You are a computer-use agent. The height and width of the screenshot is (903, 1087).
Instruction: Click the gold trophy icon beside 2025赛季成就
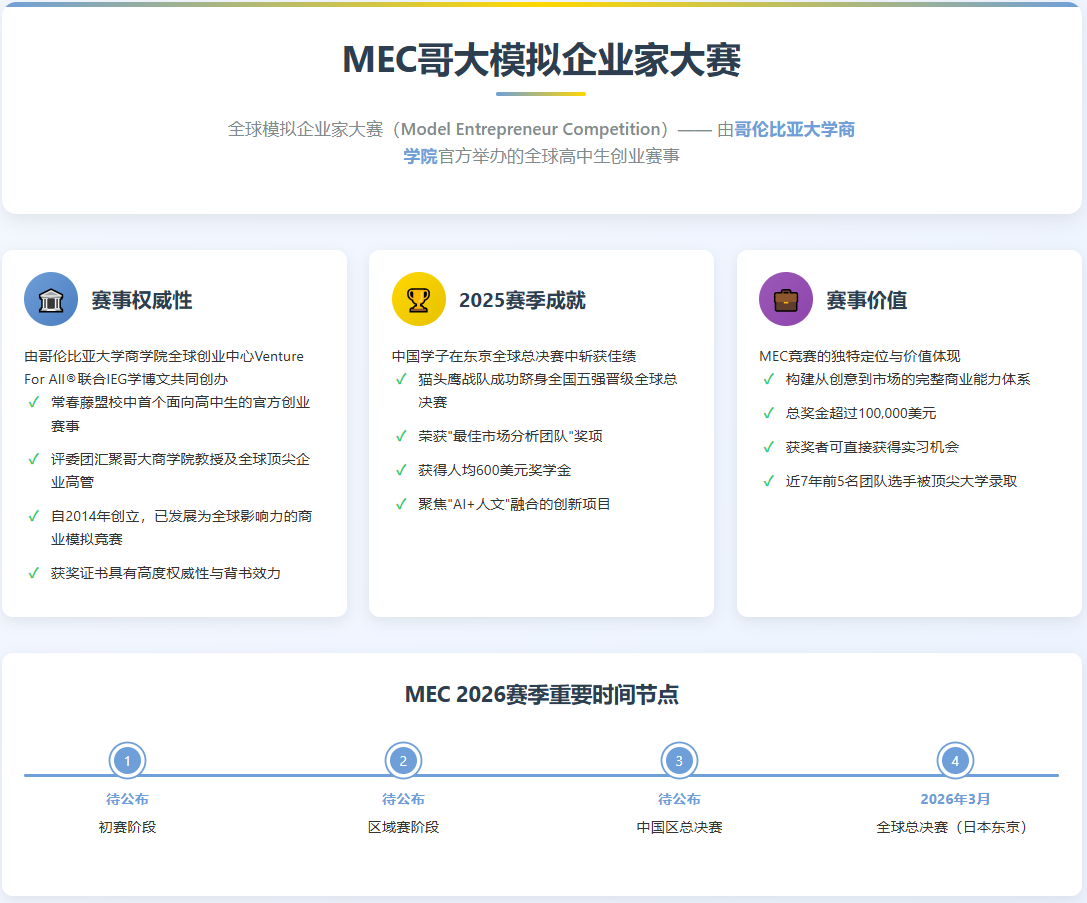418,299
